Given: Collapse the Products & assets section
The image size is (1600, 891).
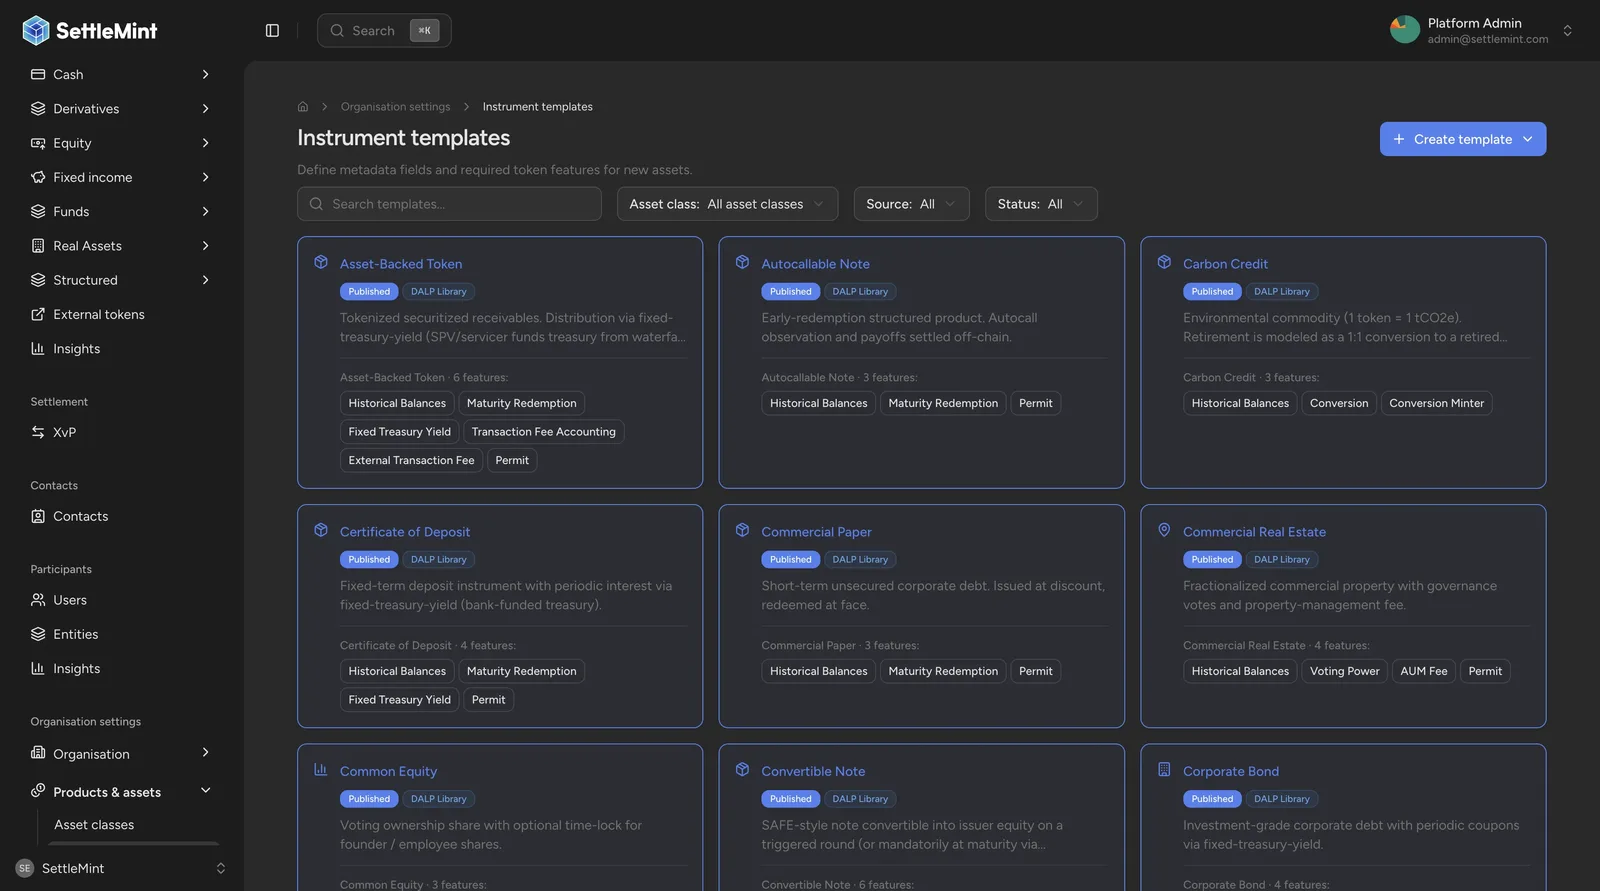Looking at the screenshot, I should (x=205, y=790).
